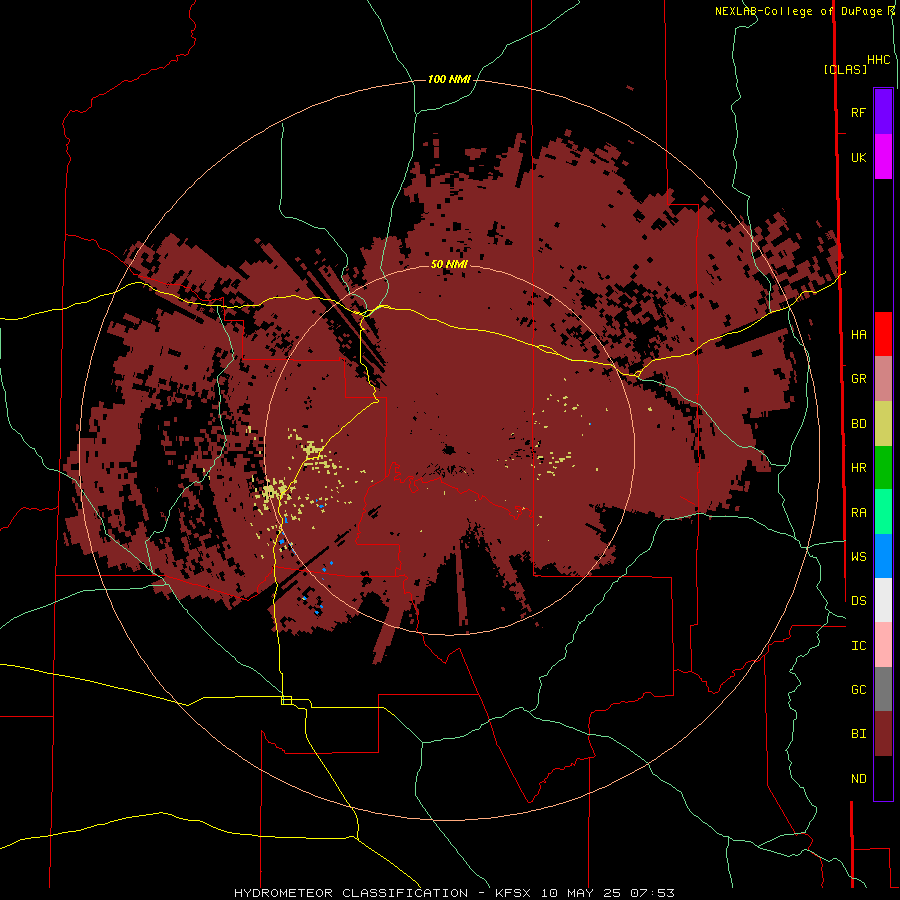The image size is (900, 900).
Task: Select the BD legend label
Action: [x=858, y=424]
